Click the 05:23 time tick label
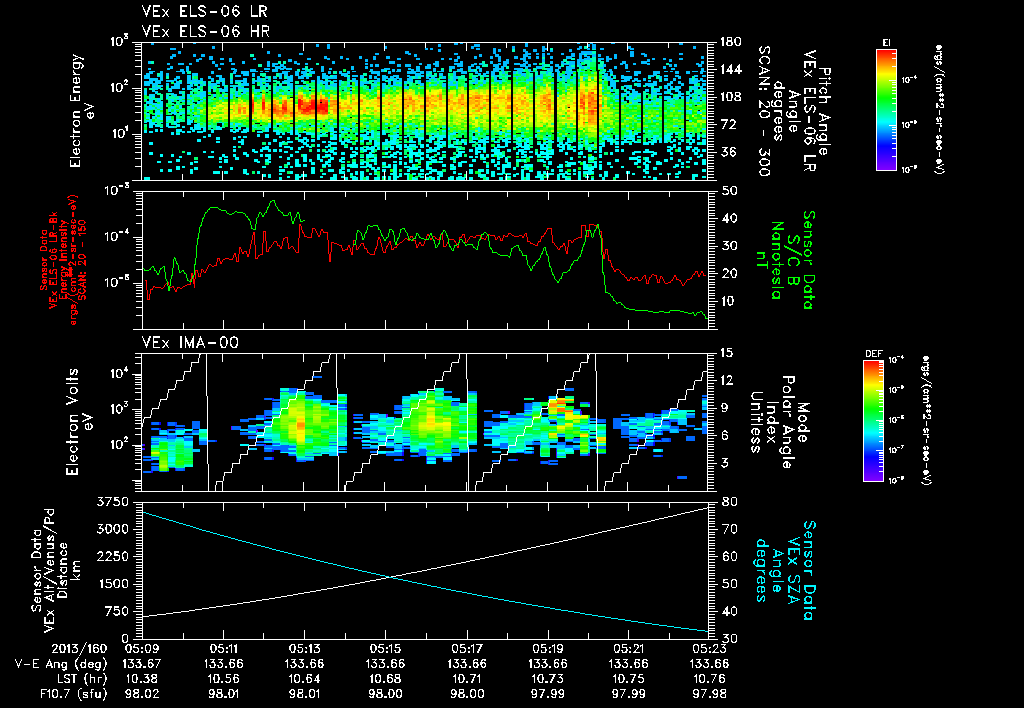The height and width of the screenshot is (708, 1024). pyautogui.click(x=710, y=650)
